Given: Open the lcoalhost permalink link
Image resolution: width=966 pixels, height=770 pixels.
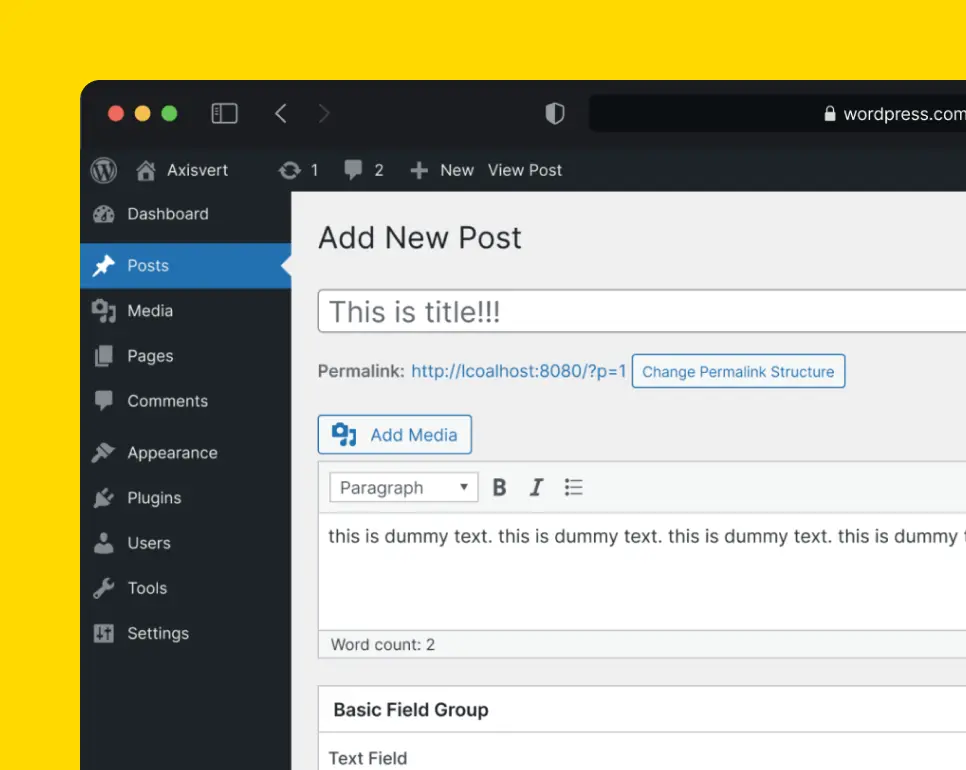Looking at the screenshot, I should (518, 372).
